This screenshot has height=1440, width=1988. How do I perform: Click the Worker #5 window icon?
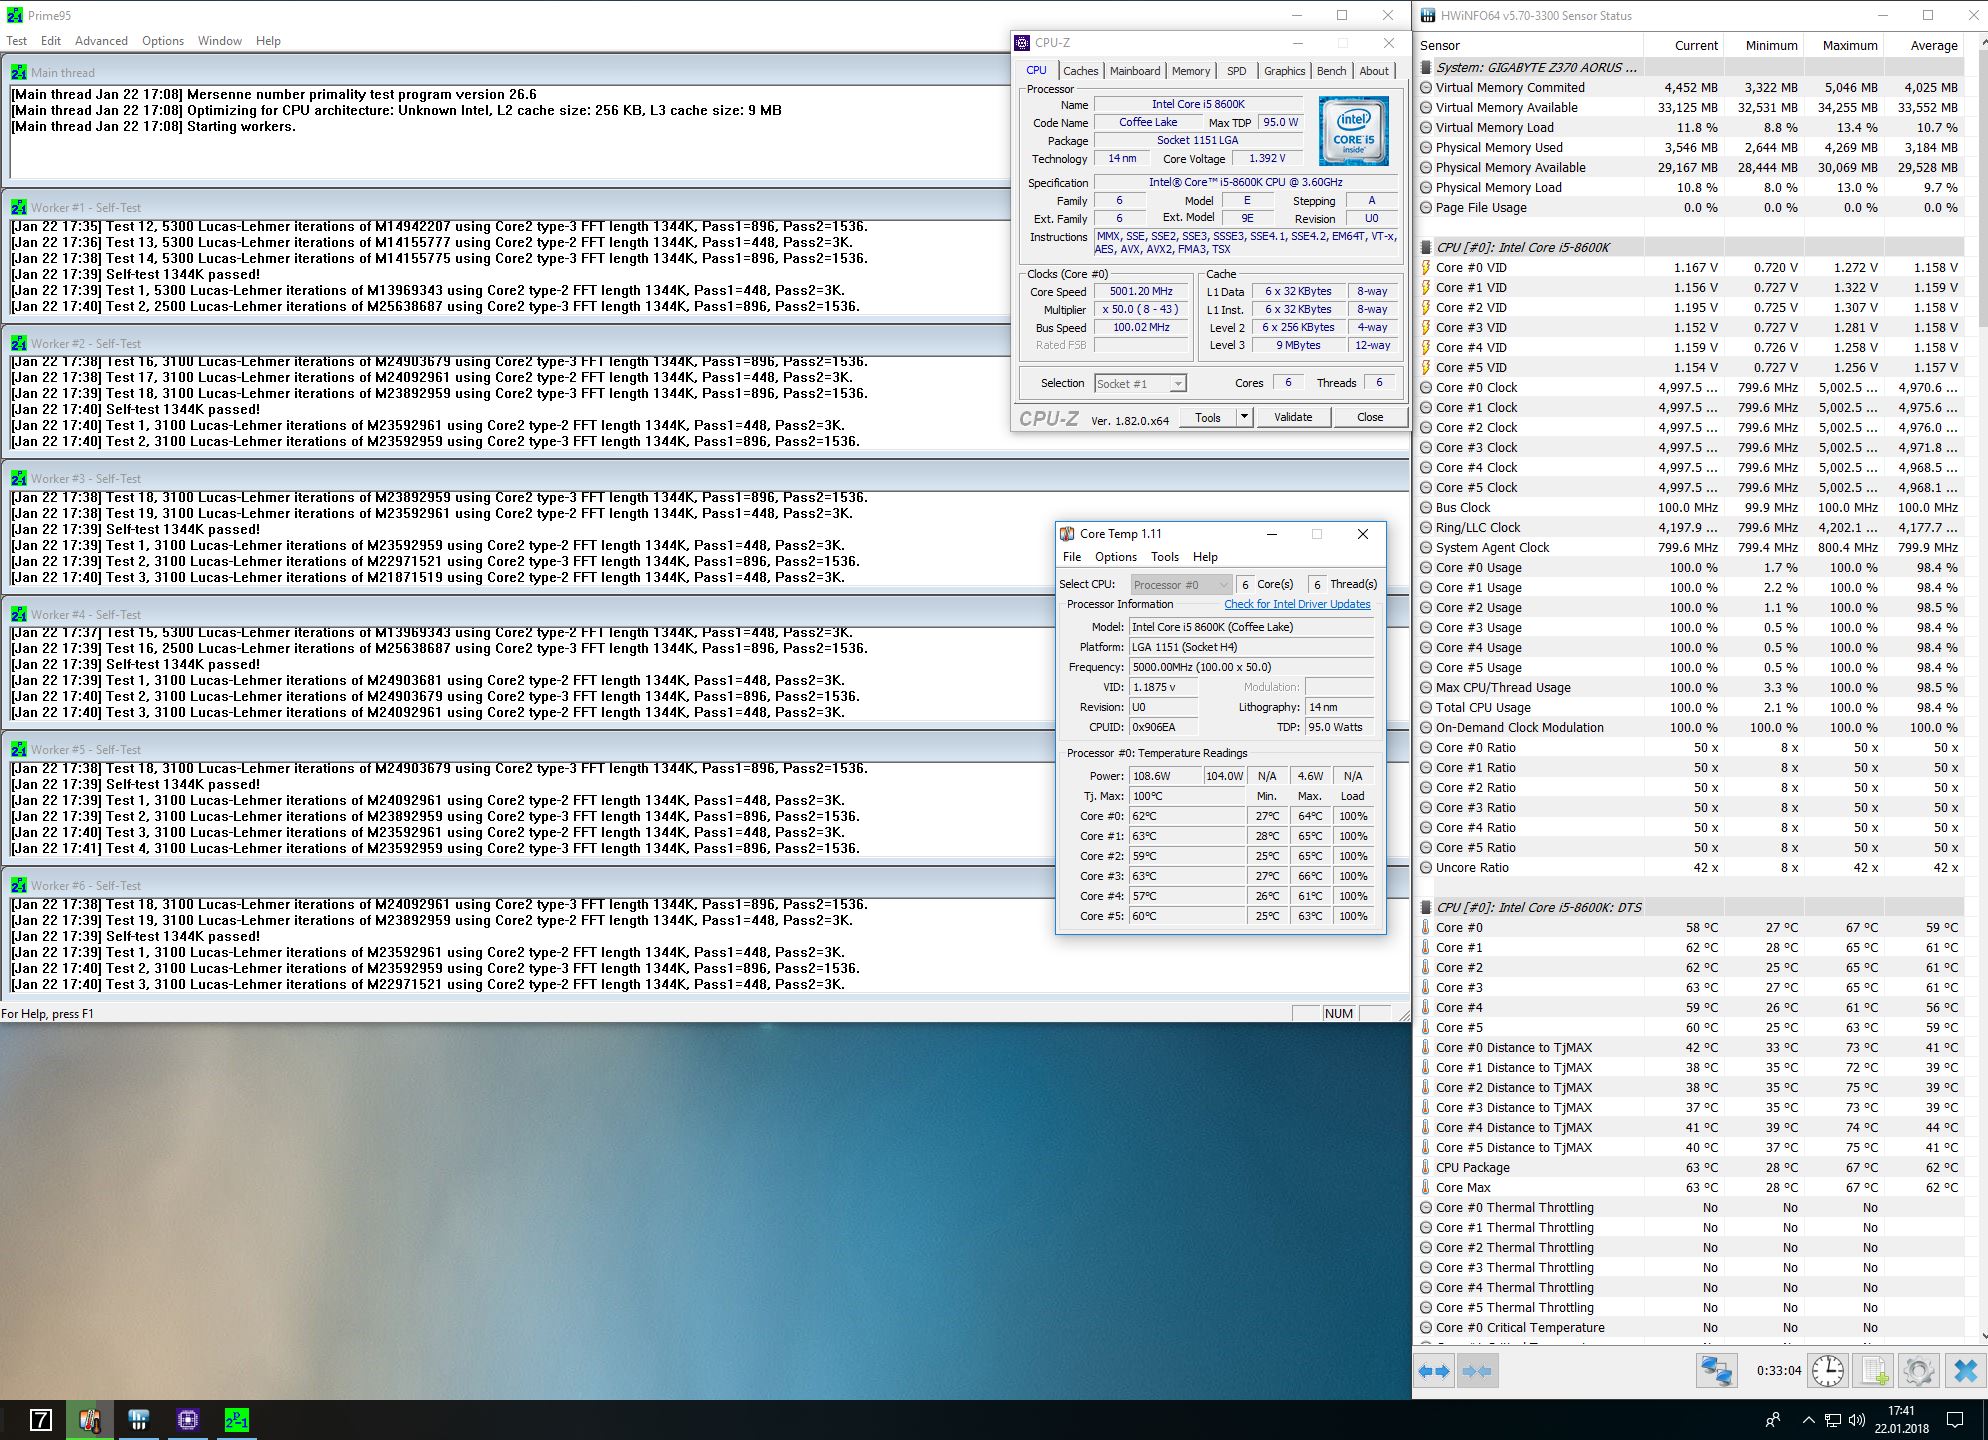19,749
